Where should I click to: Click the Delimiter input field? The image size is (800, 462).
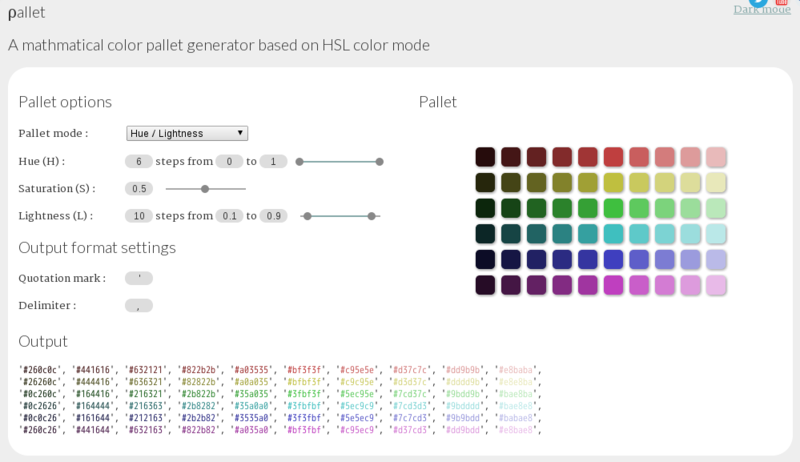pos(139,305)
